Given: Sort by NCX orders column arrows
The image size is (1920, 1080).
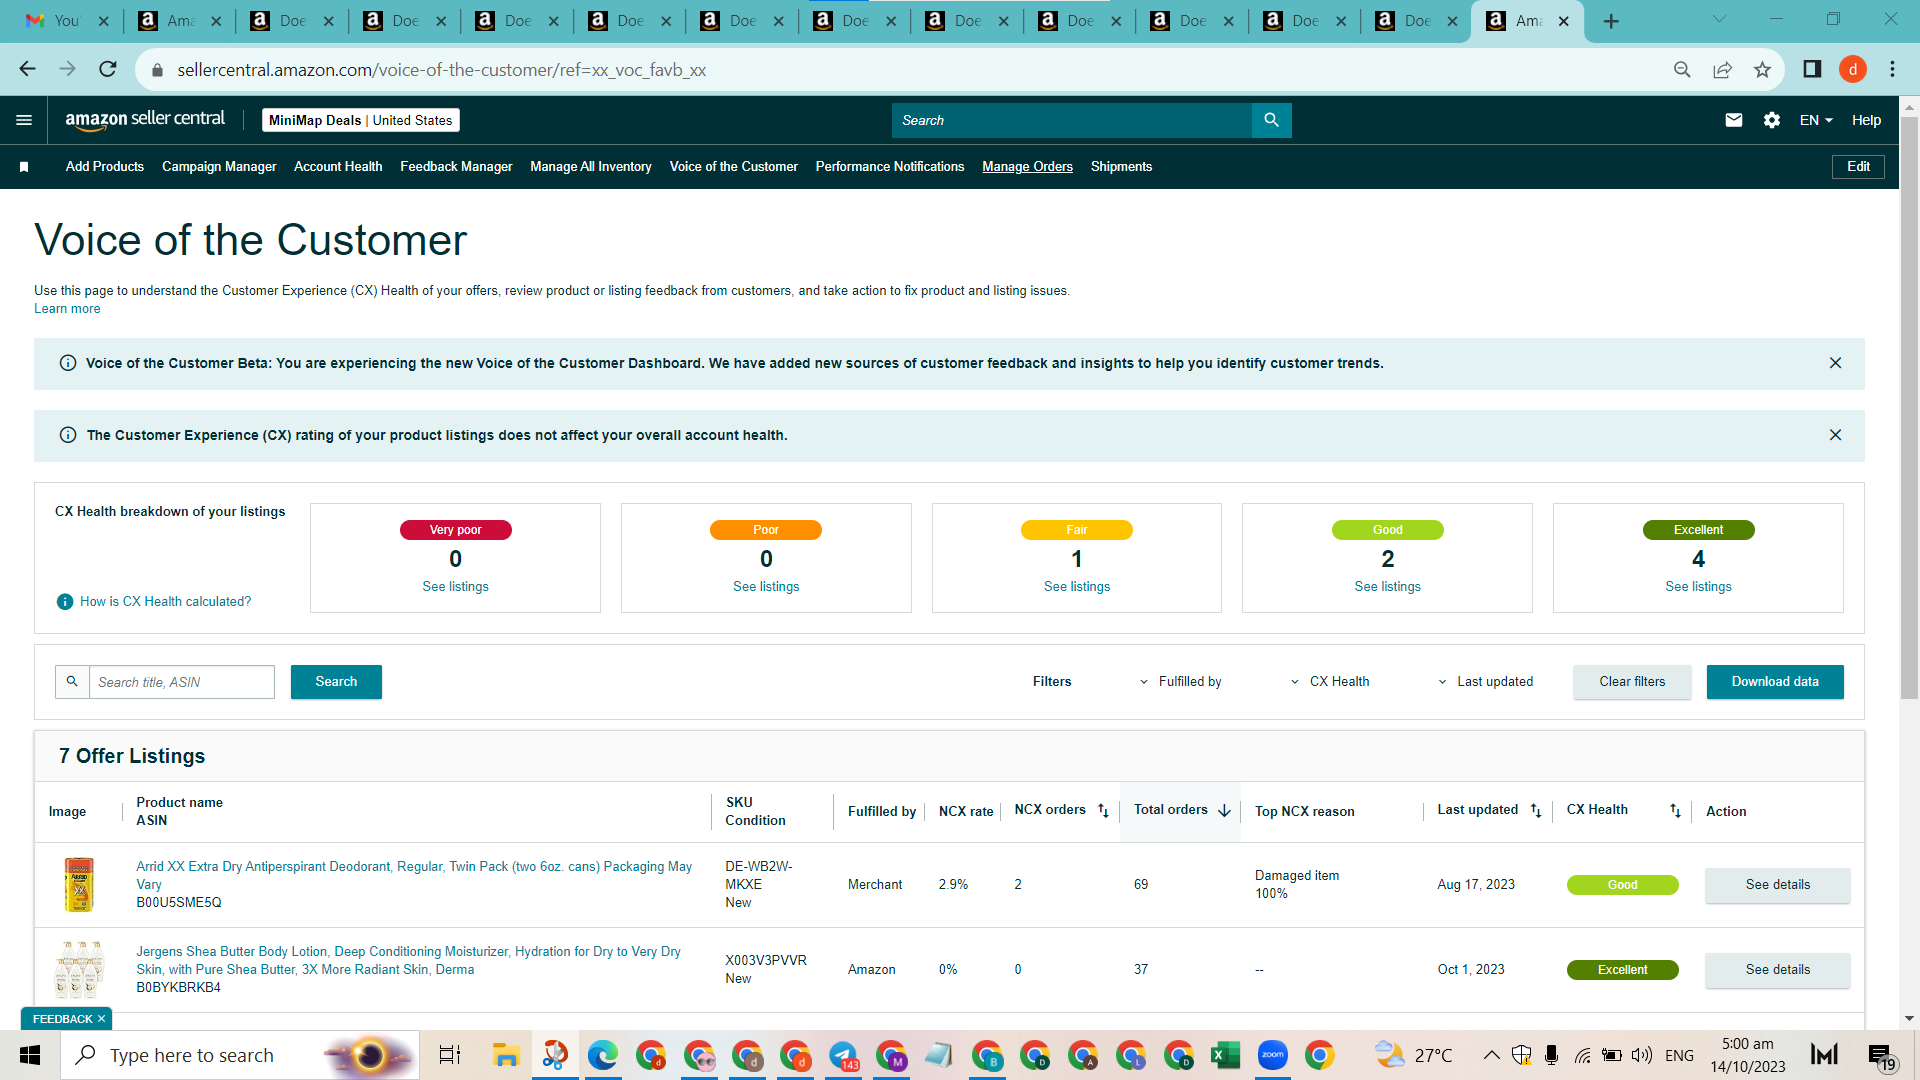Looking at the screenshot, I should click(x=1103, y=811).
